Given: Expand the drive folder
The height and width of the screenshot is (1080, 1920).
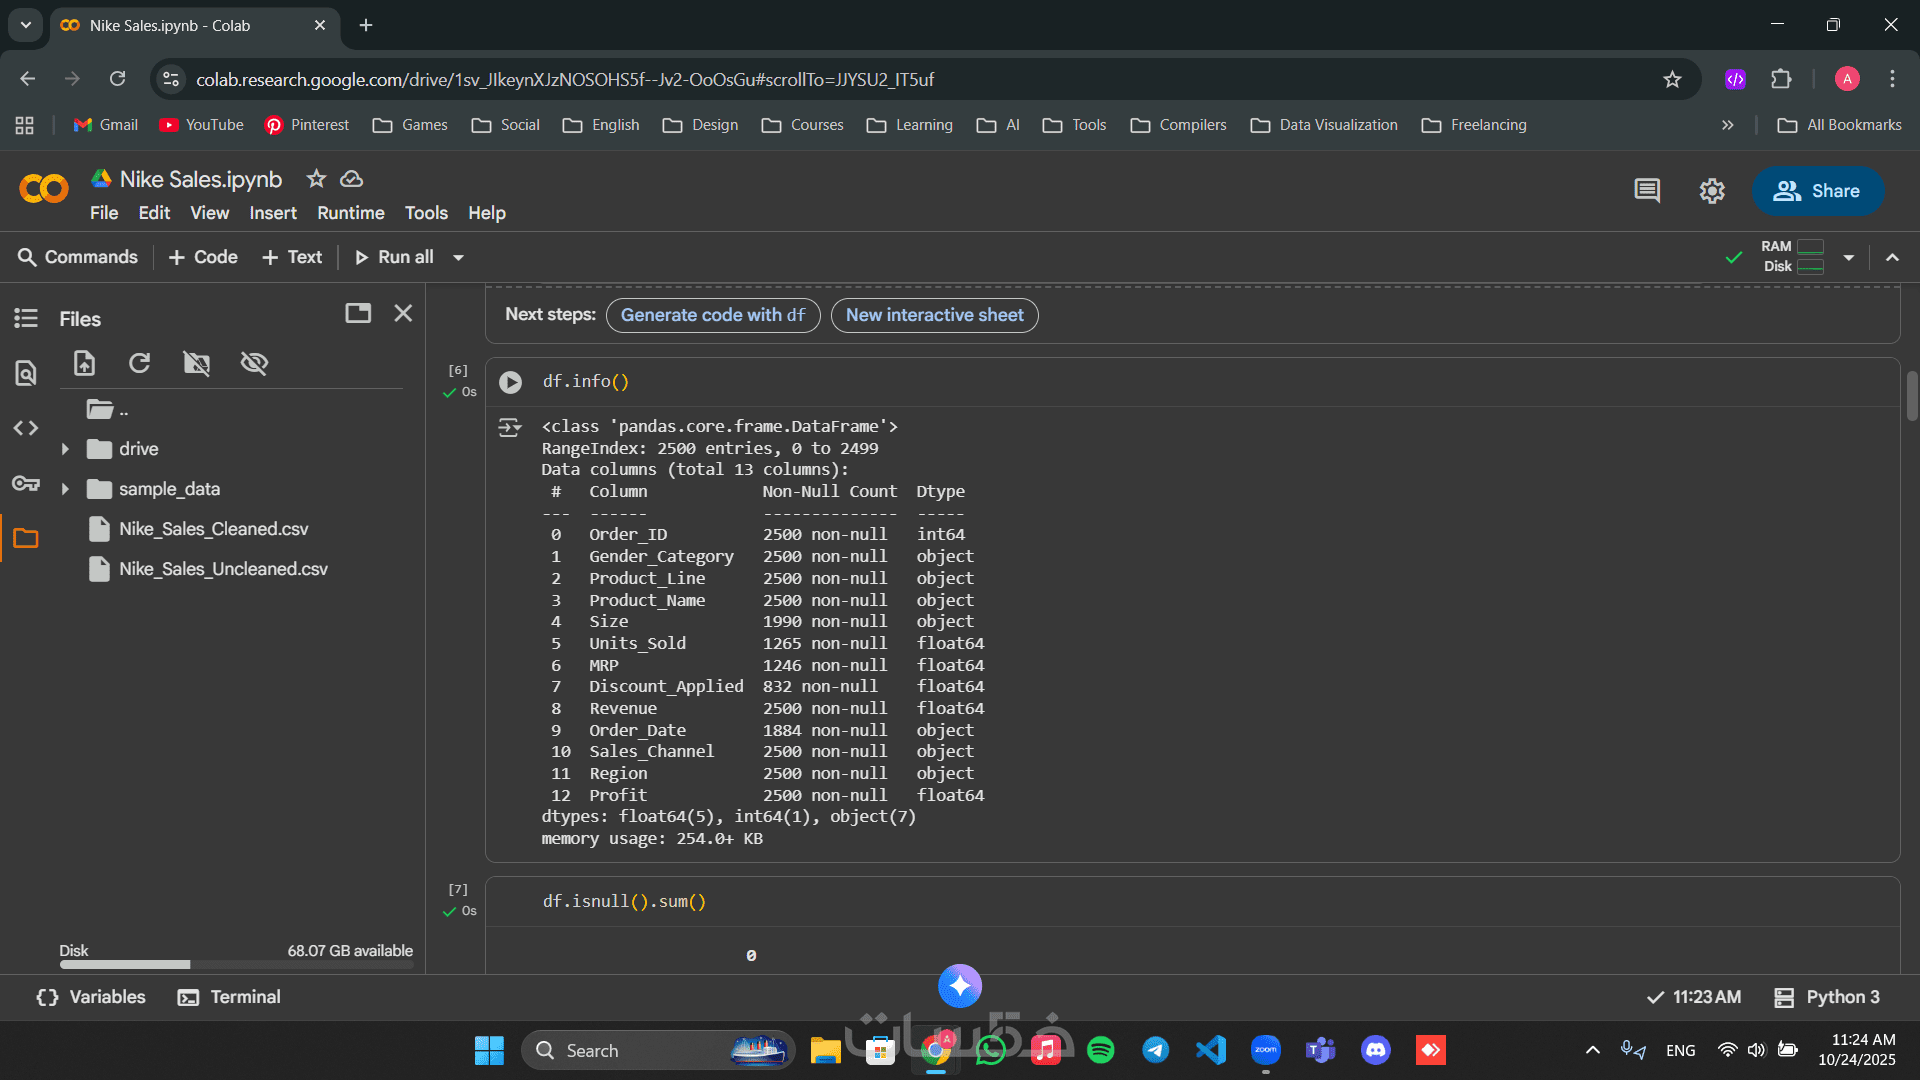Looking at the screenshot, I should coord(65,449).
